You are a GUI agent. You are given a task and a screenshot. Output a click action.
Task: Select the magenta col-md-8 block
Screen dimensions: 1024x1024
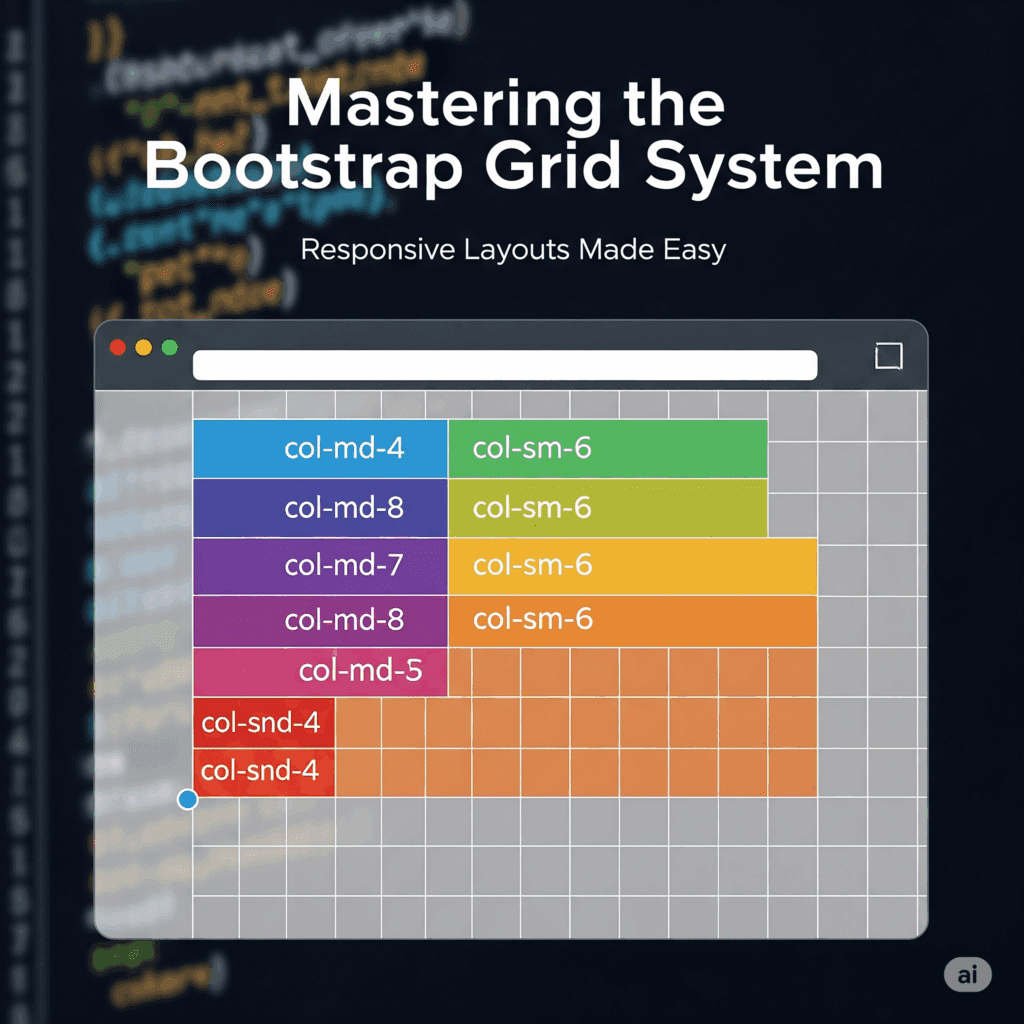[320, 620]
